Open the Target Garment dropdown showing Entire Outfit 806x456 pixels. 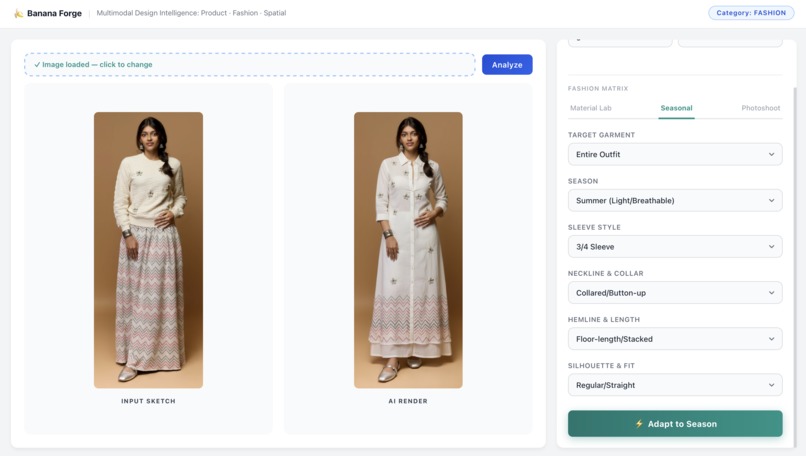[675, 154]
